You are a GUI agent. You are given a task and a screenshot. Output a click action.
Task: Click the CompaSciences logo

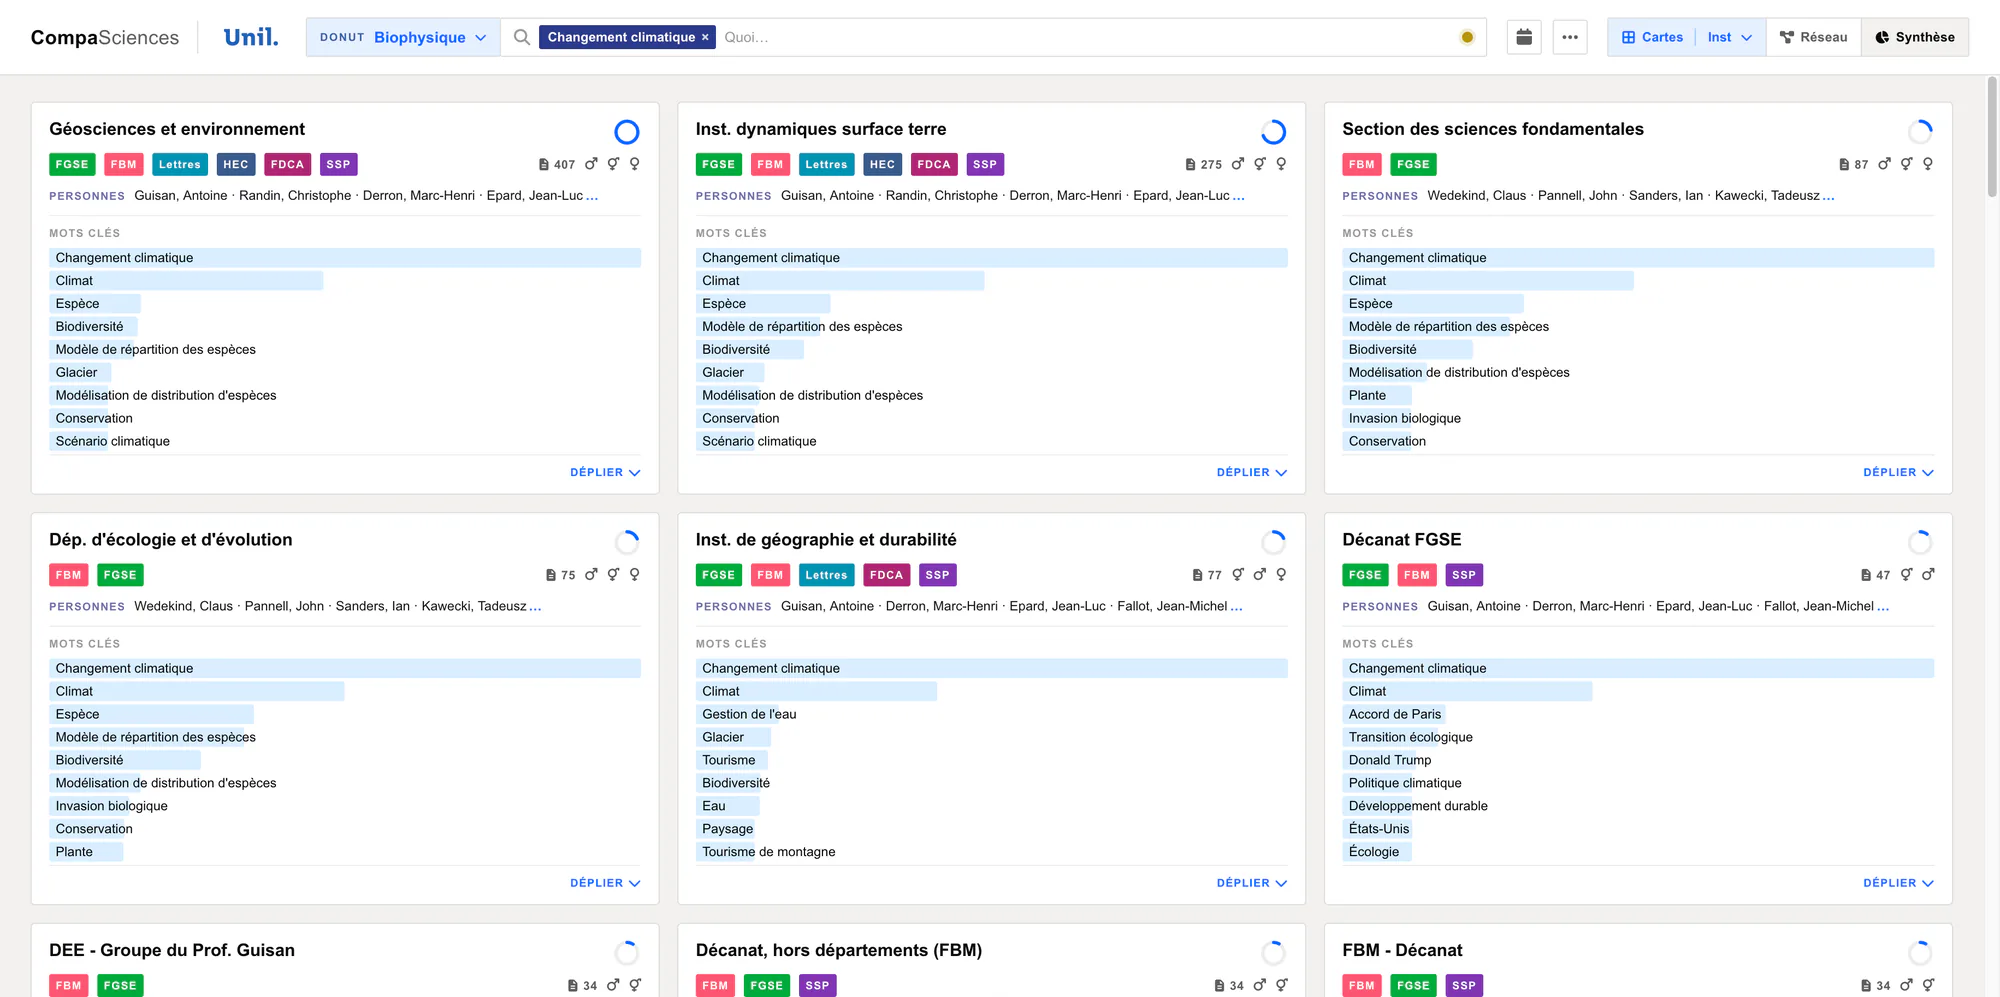click(105, 37)
